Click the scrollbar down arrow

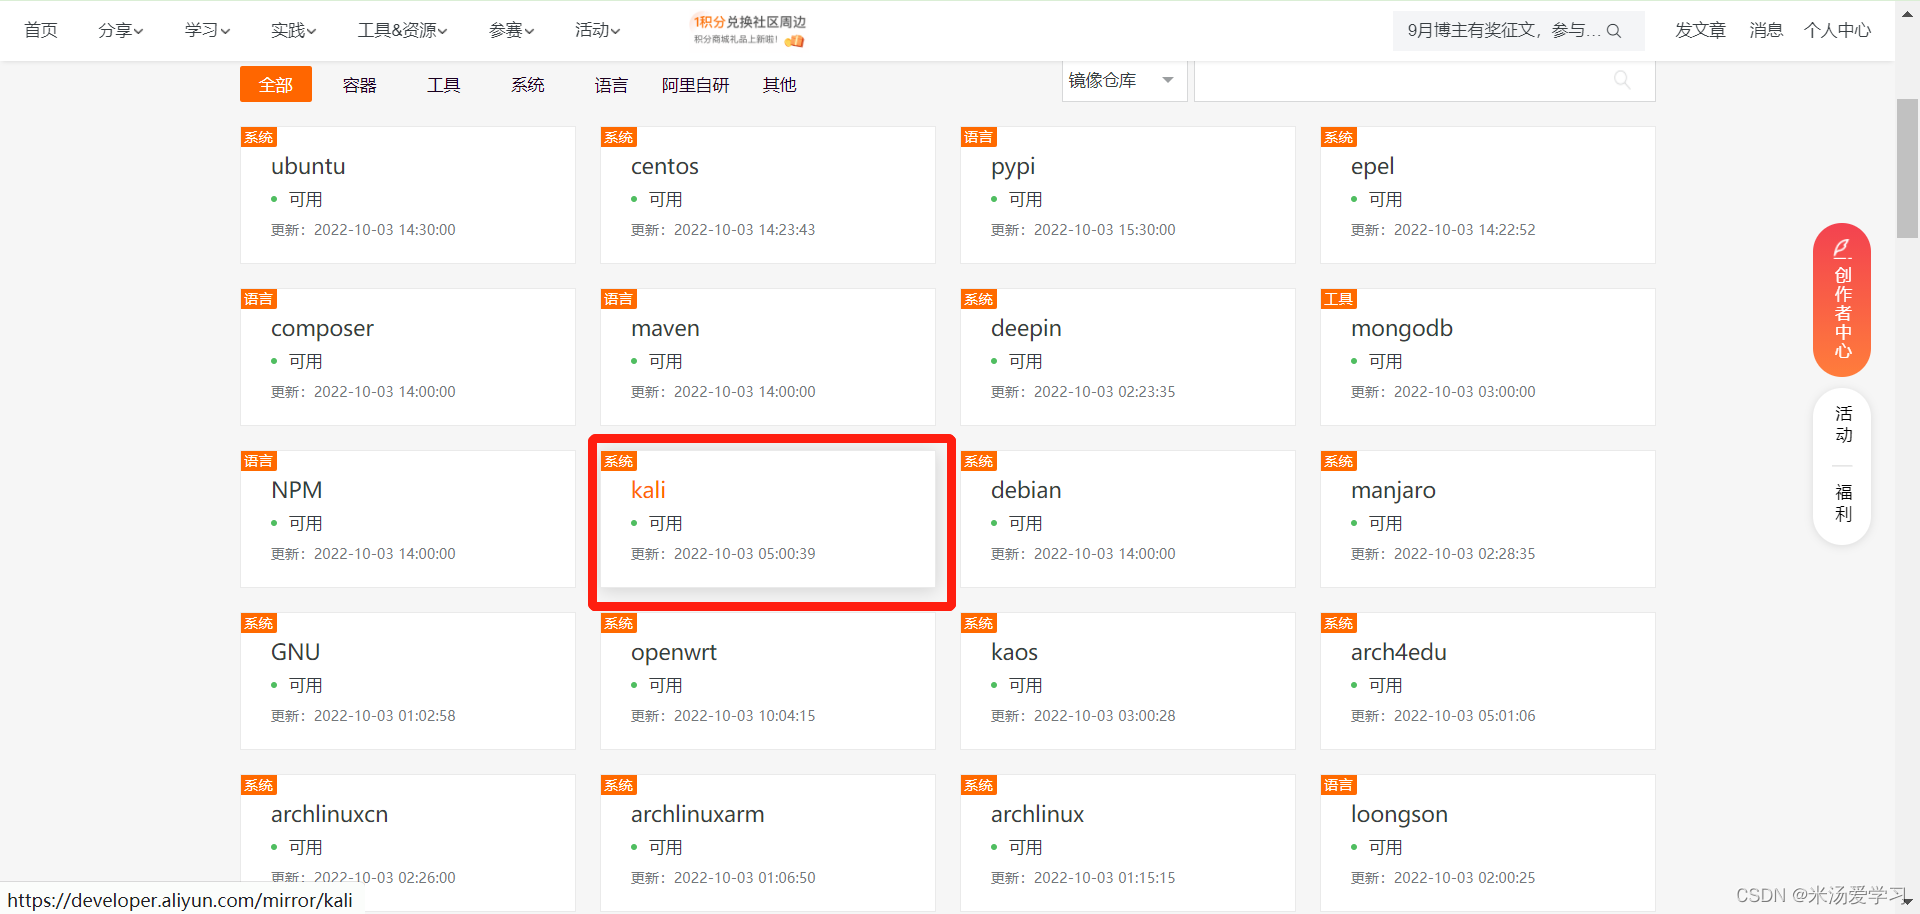1907,902
